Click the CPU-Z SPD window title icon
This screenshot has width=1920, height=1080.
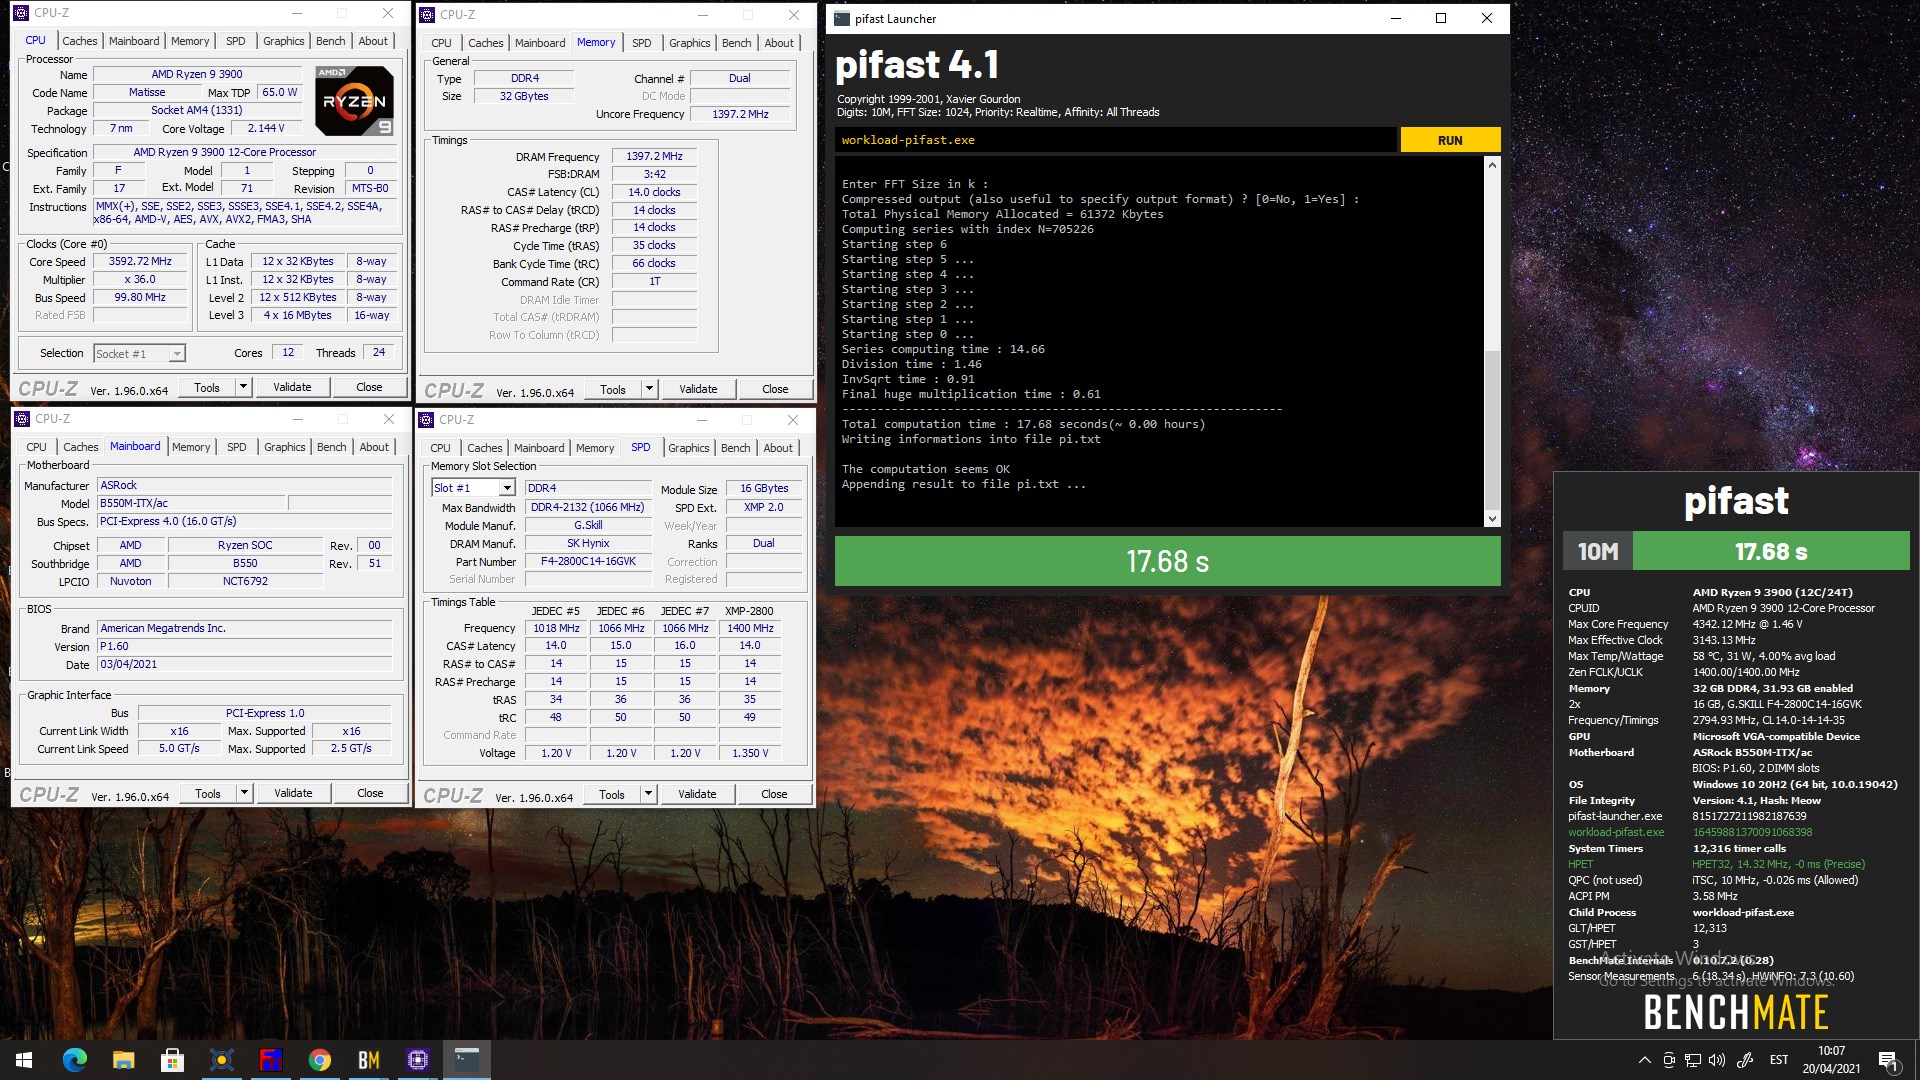pos(427,420)
